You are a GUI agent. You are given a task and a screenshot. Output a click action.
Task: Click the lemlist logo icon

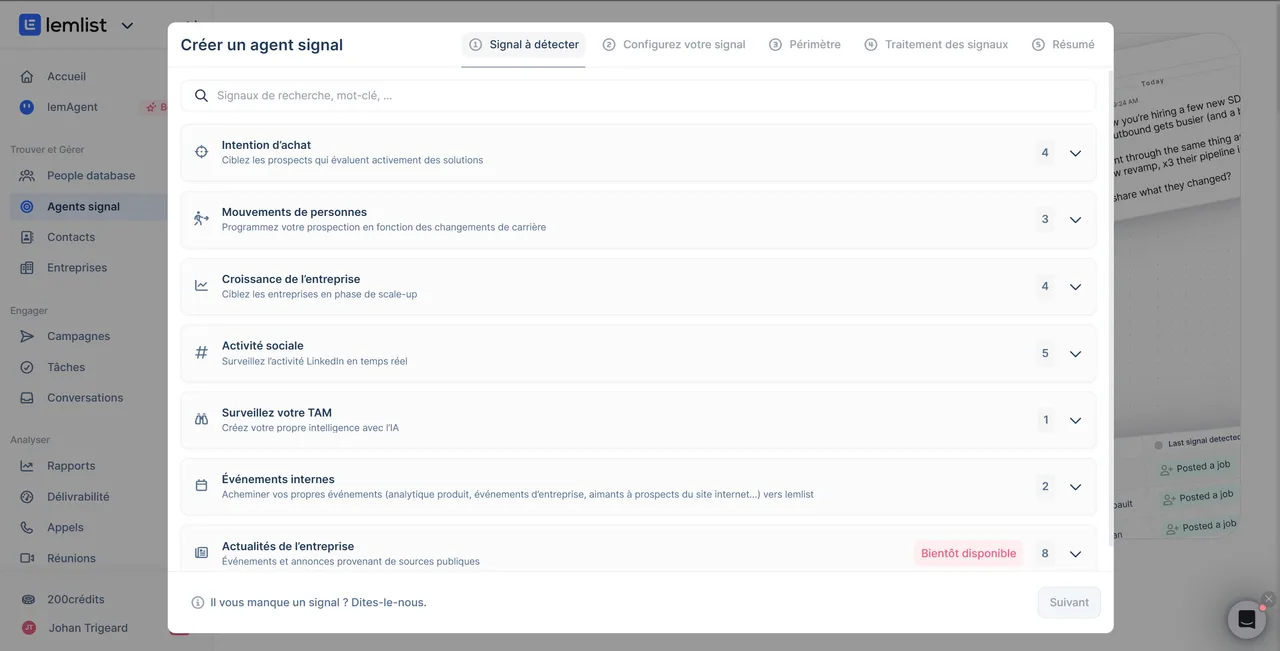click(x=30, y=25)
